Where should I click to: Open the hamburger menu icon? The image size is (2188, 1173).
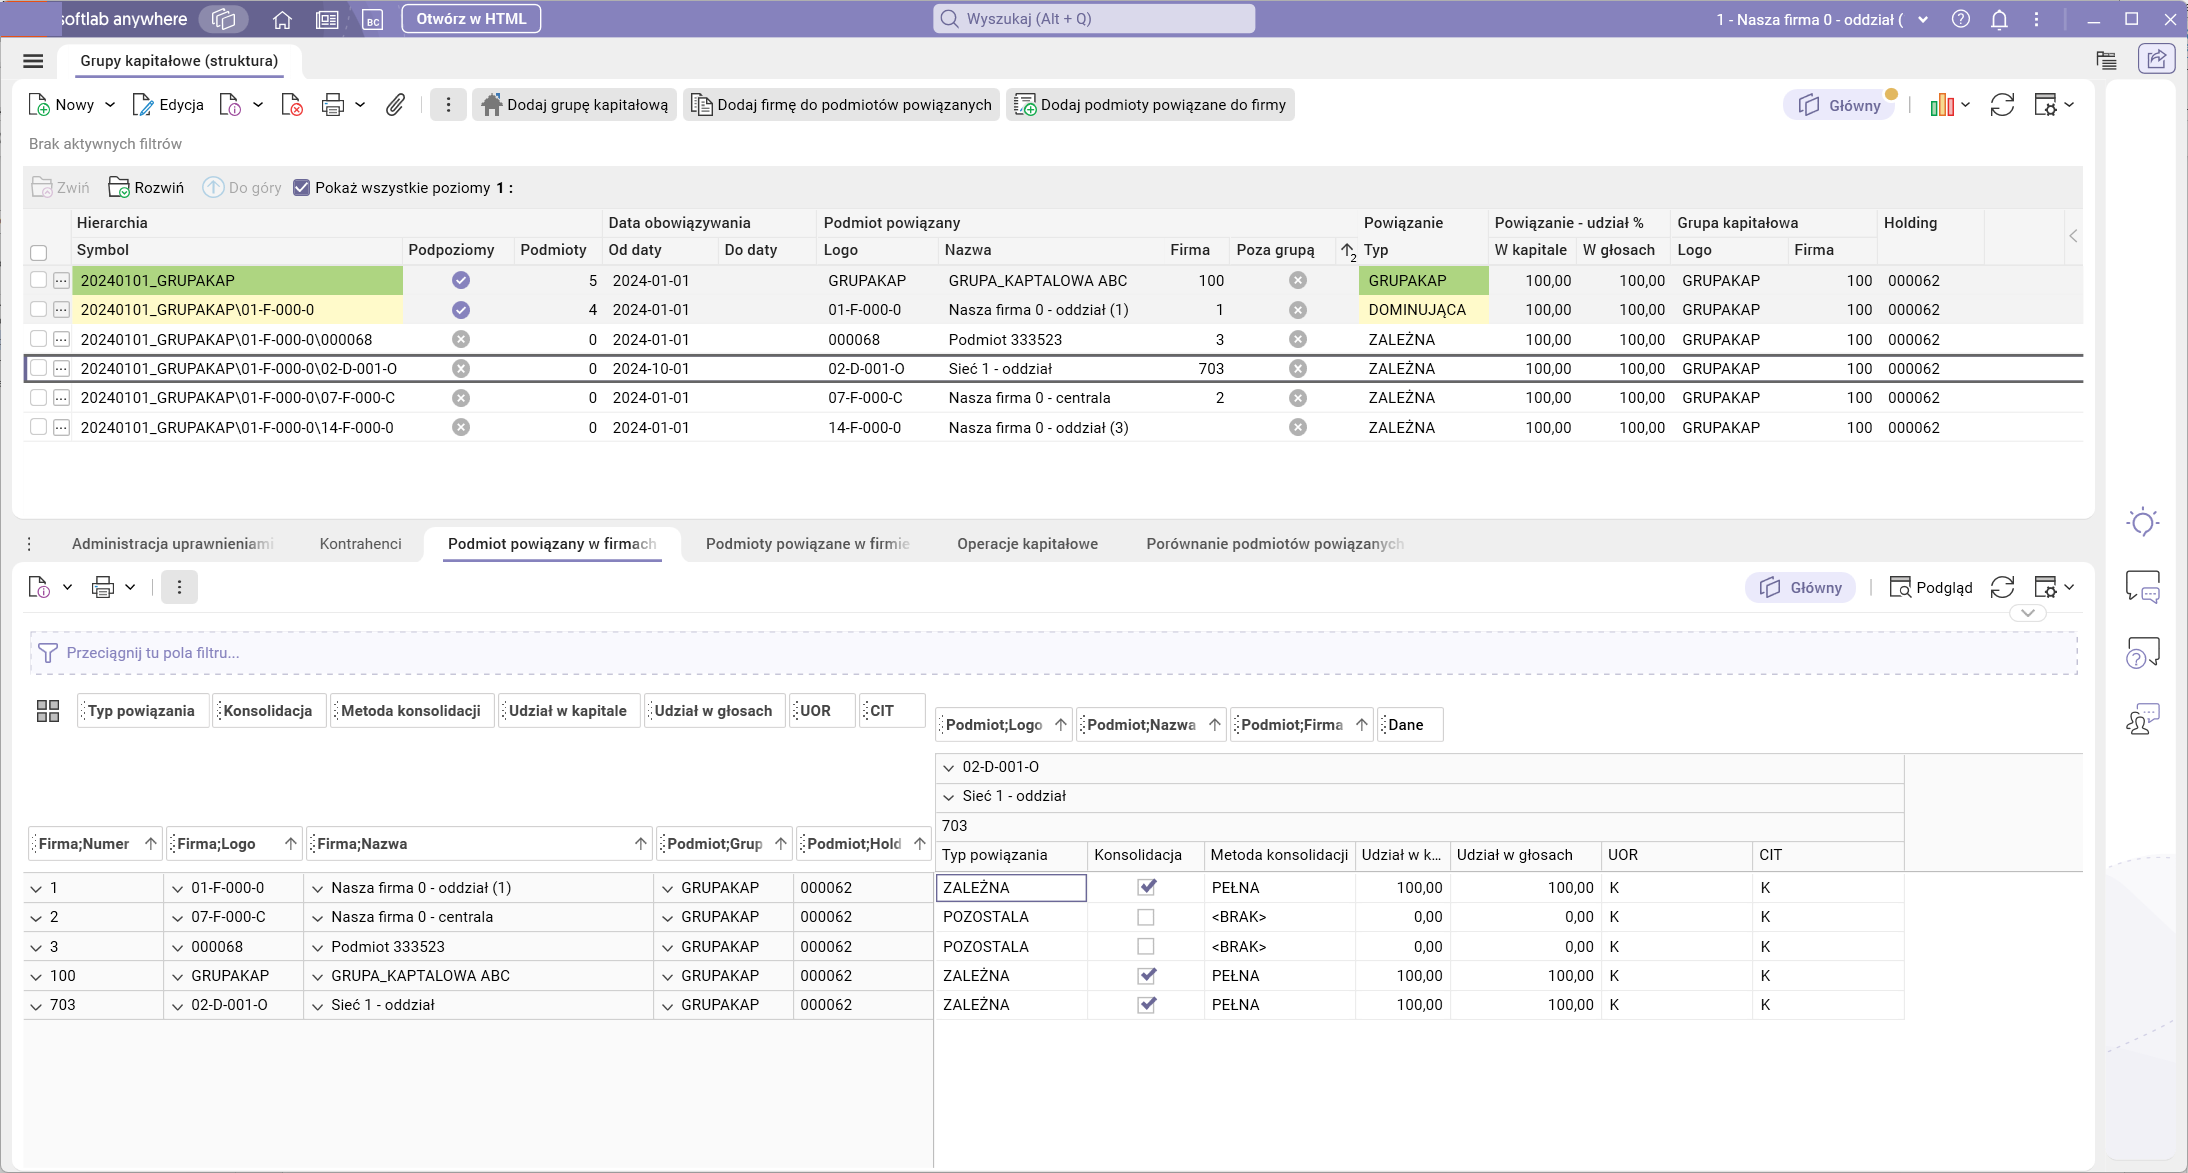click(x=33, y=61)
